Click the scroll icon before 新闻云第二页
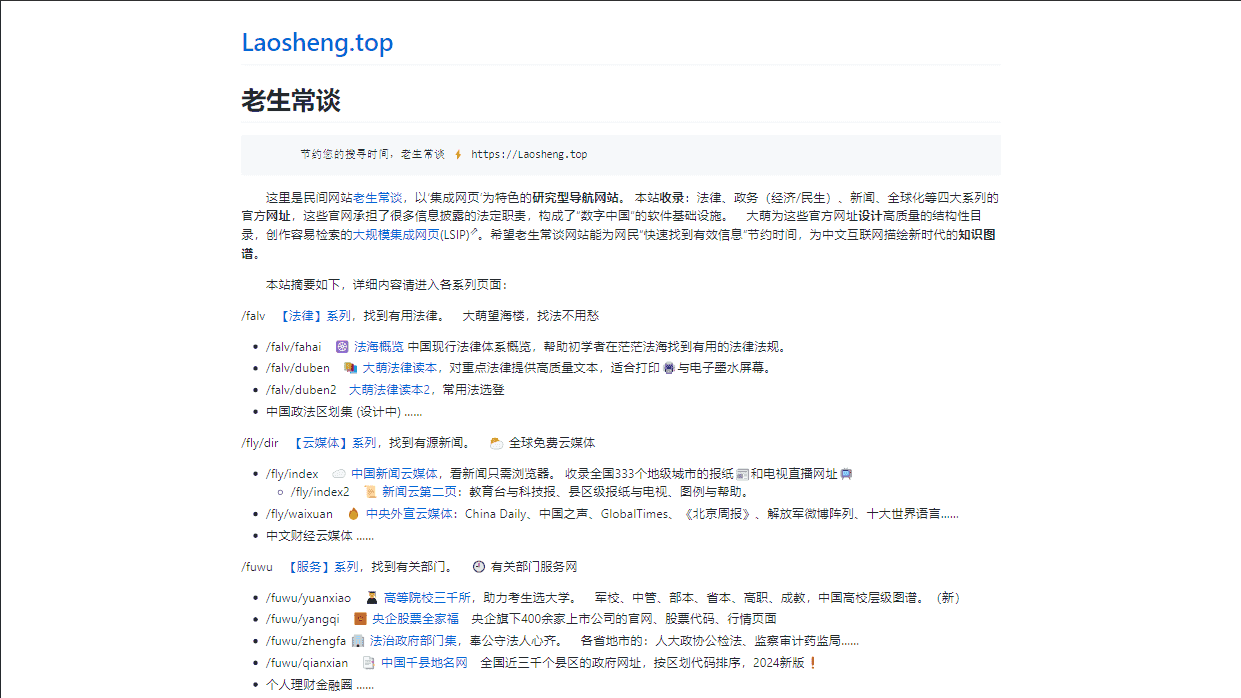 [370, 492]
